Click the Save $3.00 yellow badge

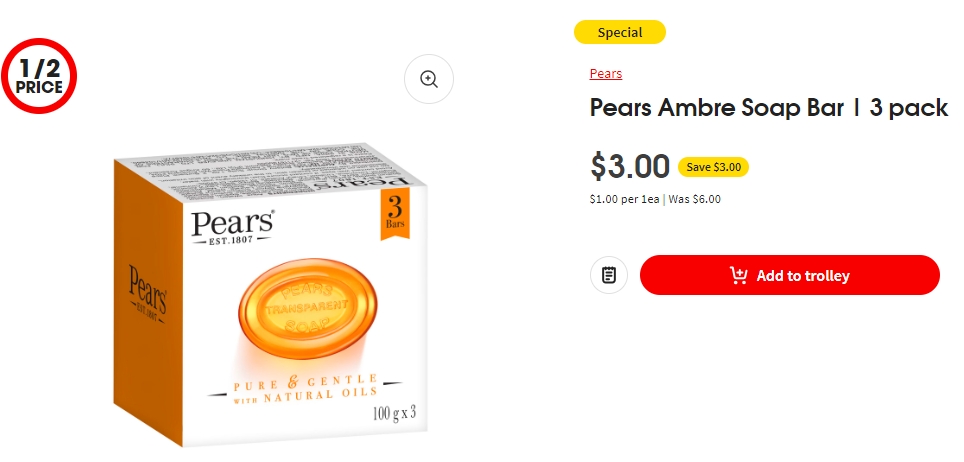pos(713,167)
